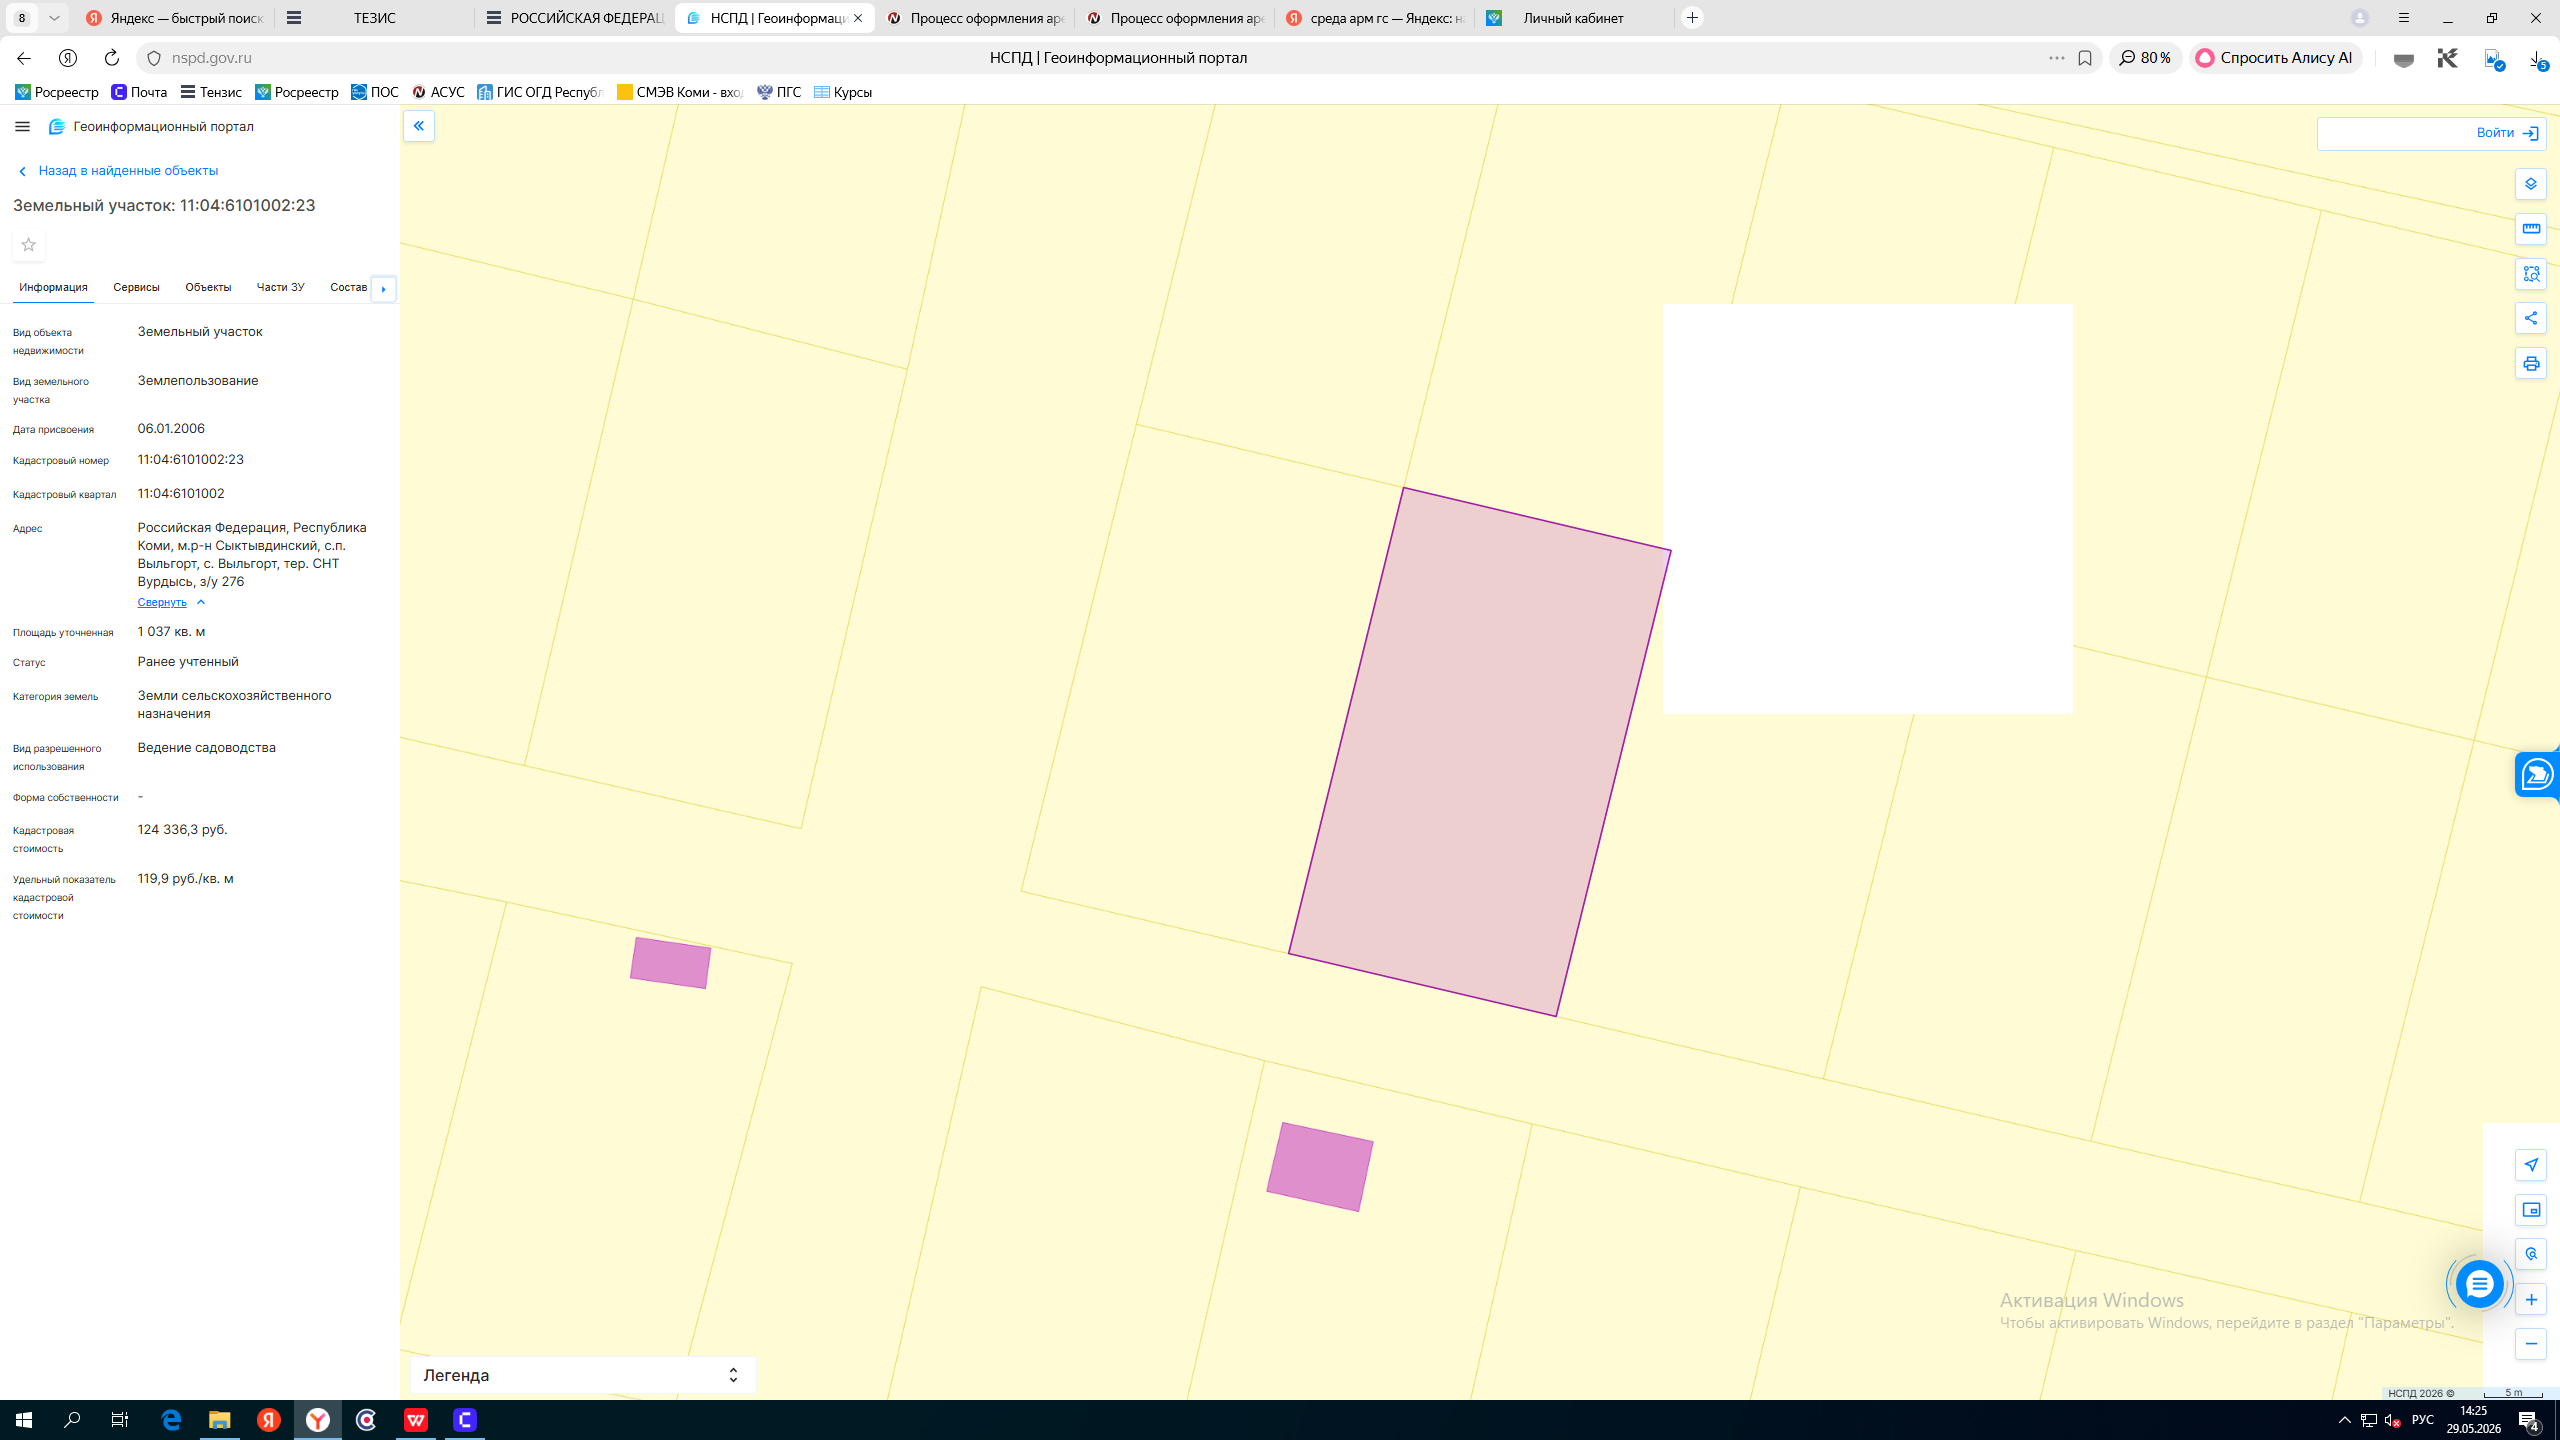Activate the area selection search tool
Screen dimensions: 2560x1440
pos(2531,274)
